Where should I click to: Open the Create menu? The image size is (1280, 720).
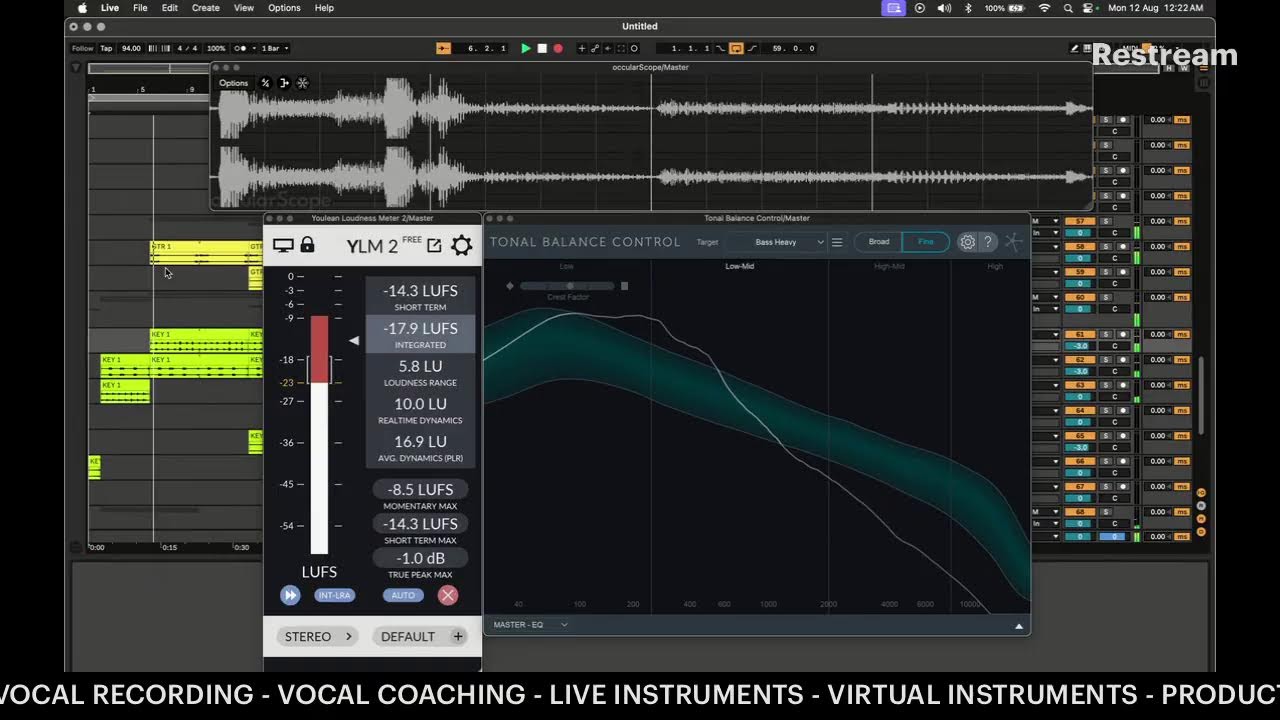pyautogui.click(x=206, y=8)
